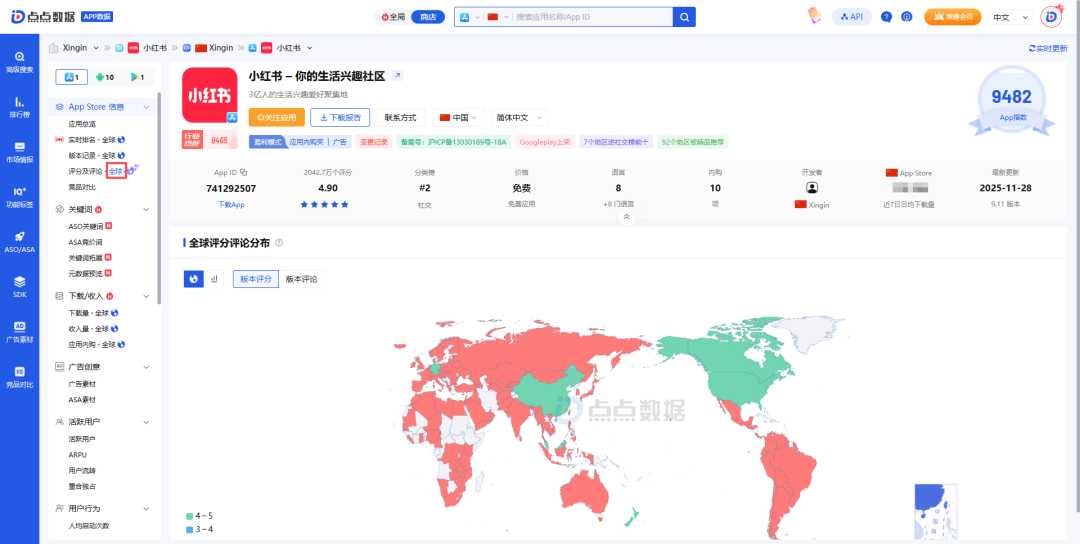Screen dimensions: 1080x544
Task: Toggle the blue 3 ~ 4 legend swatch
Action: (x=189, y=530)
